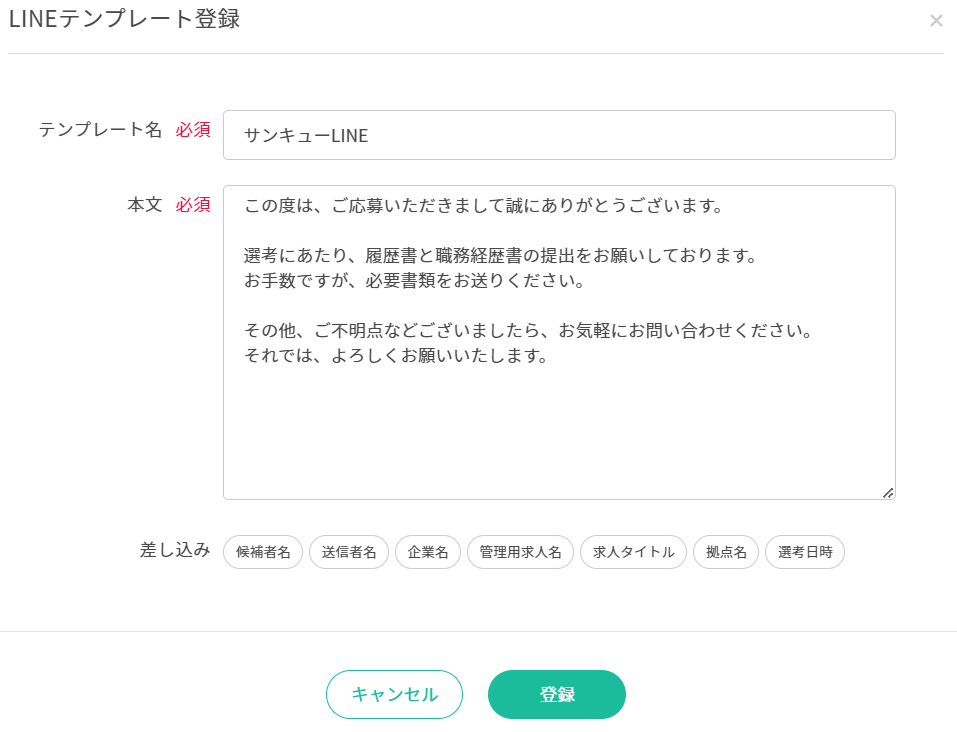This screenshot has width=957, height=732.
Task: Place cursor in the line starting それでは
Action: 396,355
